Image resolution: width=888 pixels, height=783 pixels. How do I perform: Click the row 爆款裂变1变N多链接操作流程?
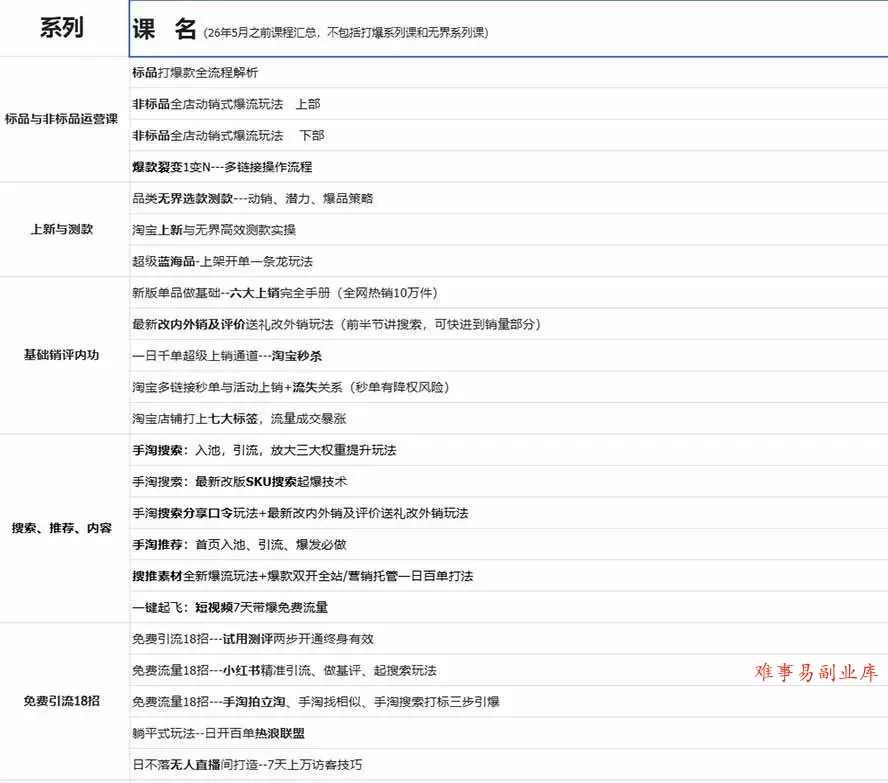[x=509, y=167]
